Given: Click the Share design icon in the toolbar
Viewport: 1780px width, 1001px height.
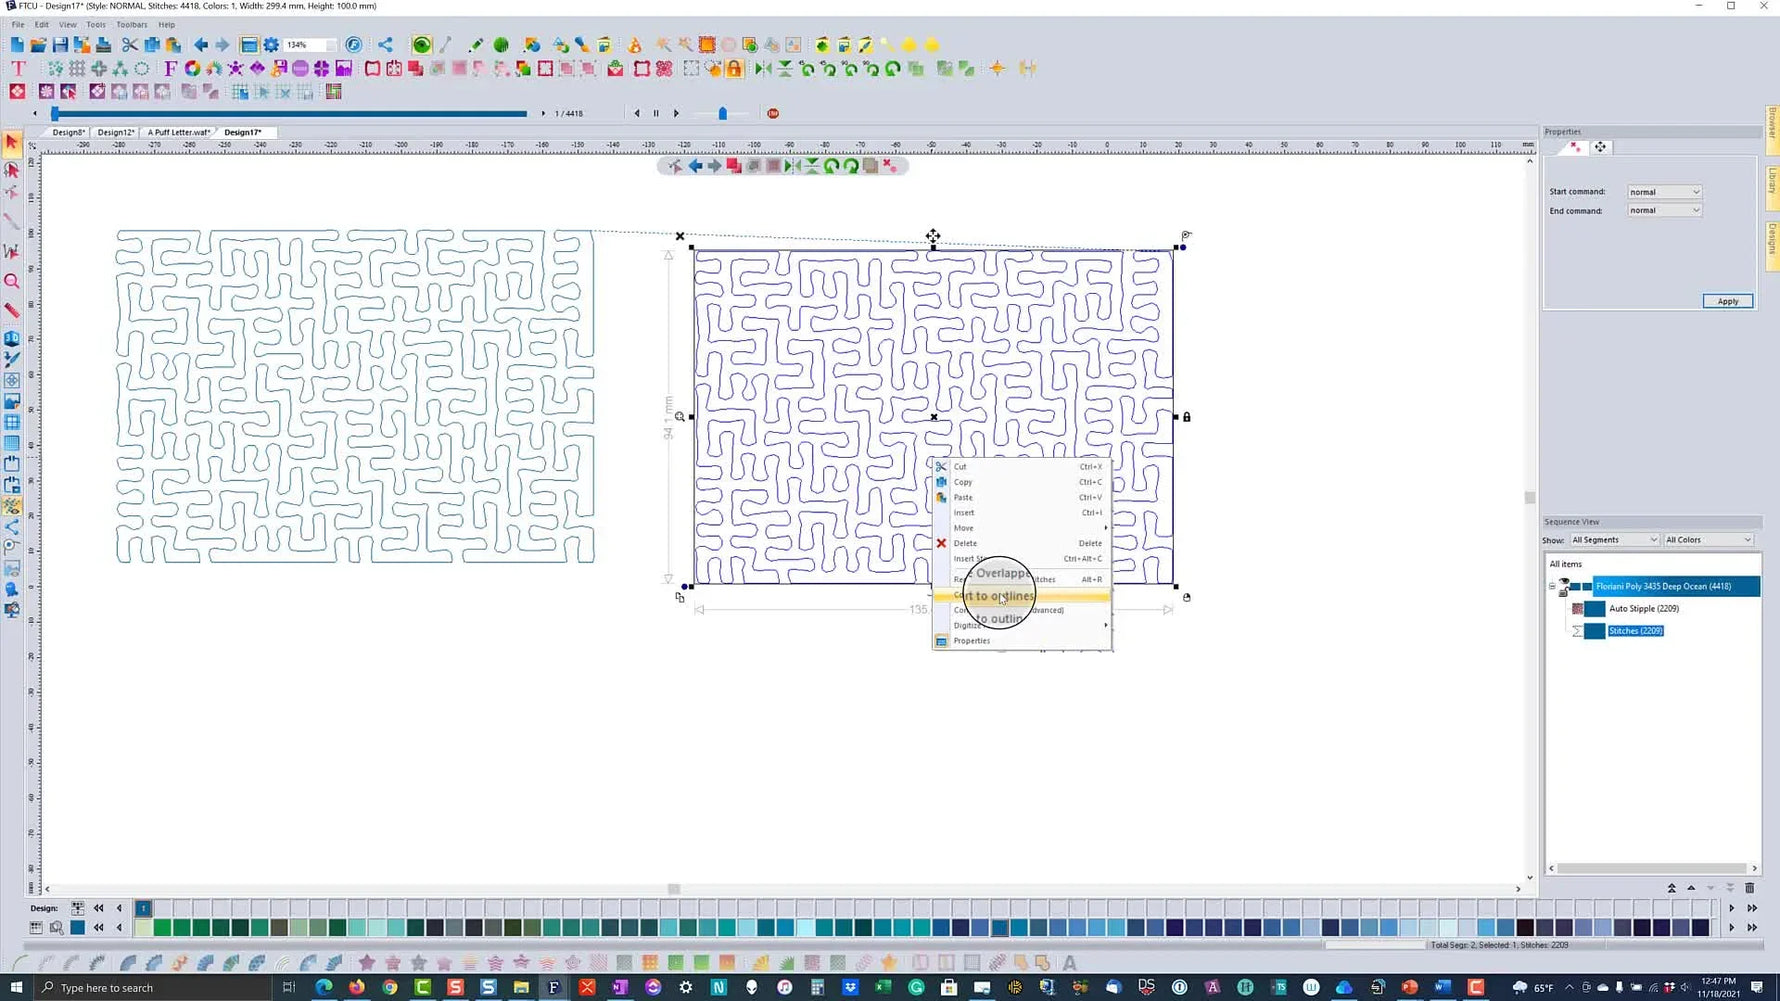Looking at the screenshot, I should pyautogui.click(x=385, y=44).
